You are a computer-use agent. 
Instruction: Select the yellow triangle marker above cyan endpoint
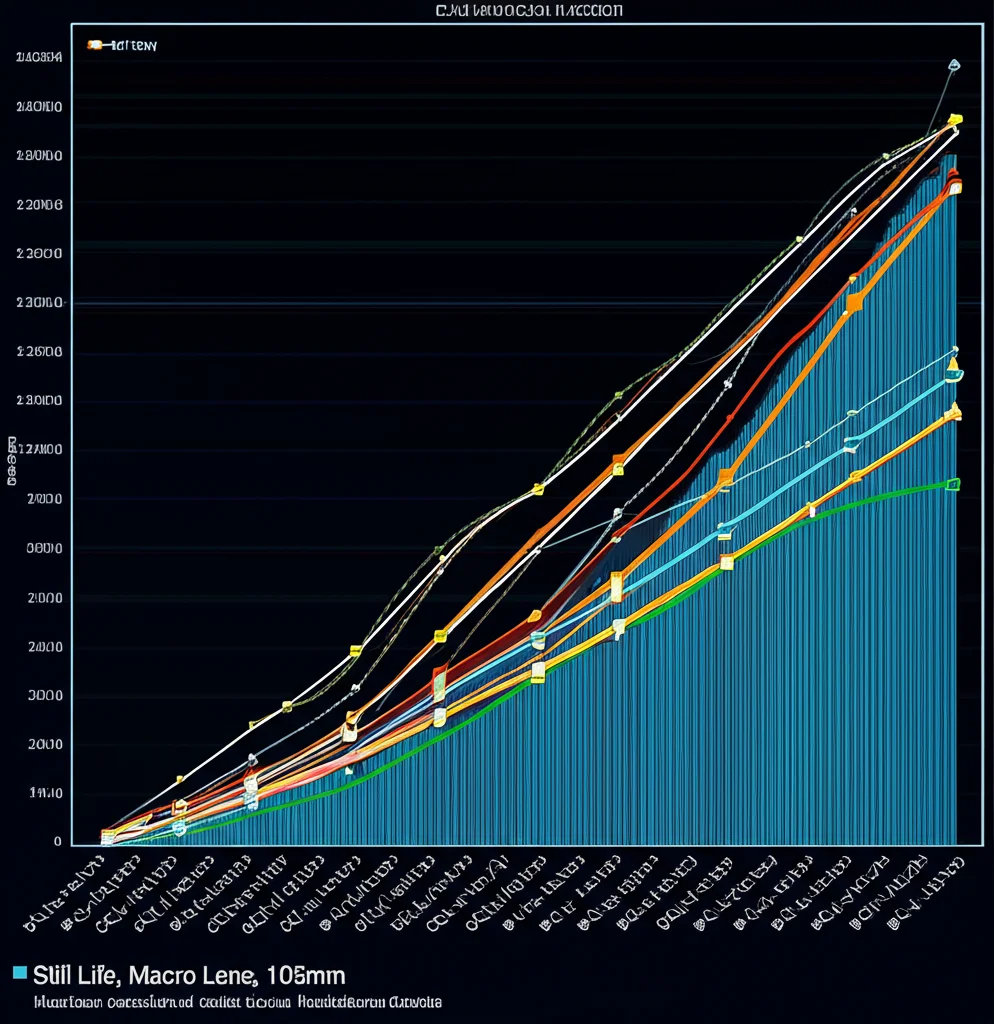[953, 363]
